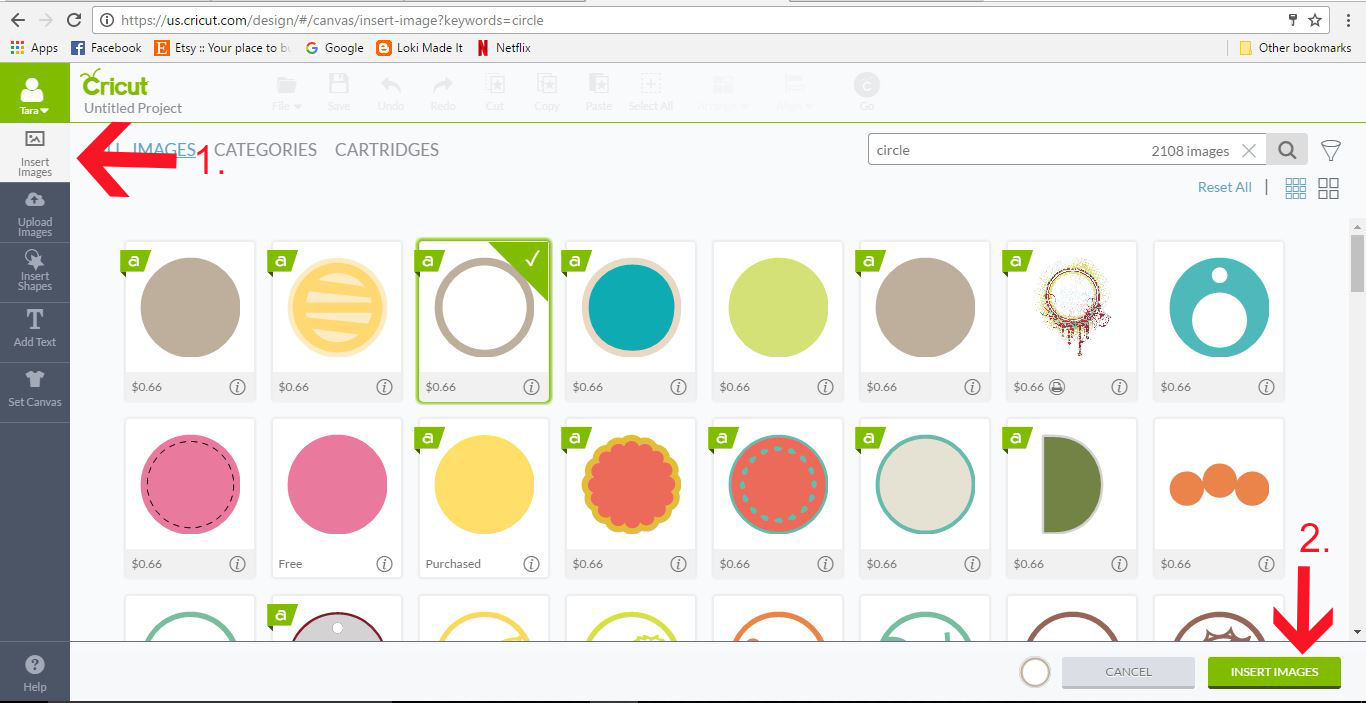Open the Tara profile menu
Screen dimensions: 1366x703
click(35, 94)
